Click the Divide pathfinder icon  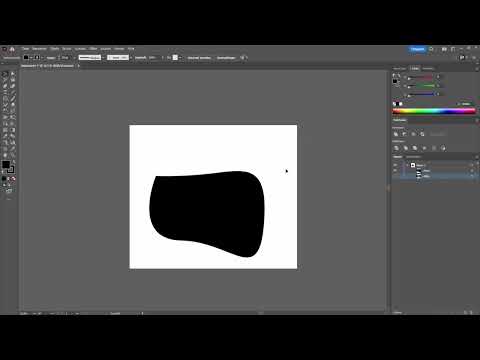point(396,148)
